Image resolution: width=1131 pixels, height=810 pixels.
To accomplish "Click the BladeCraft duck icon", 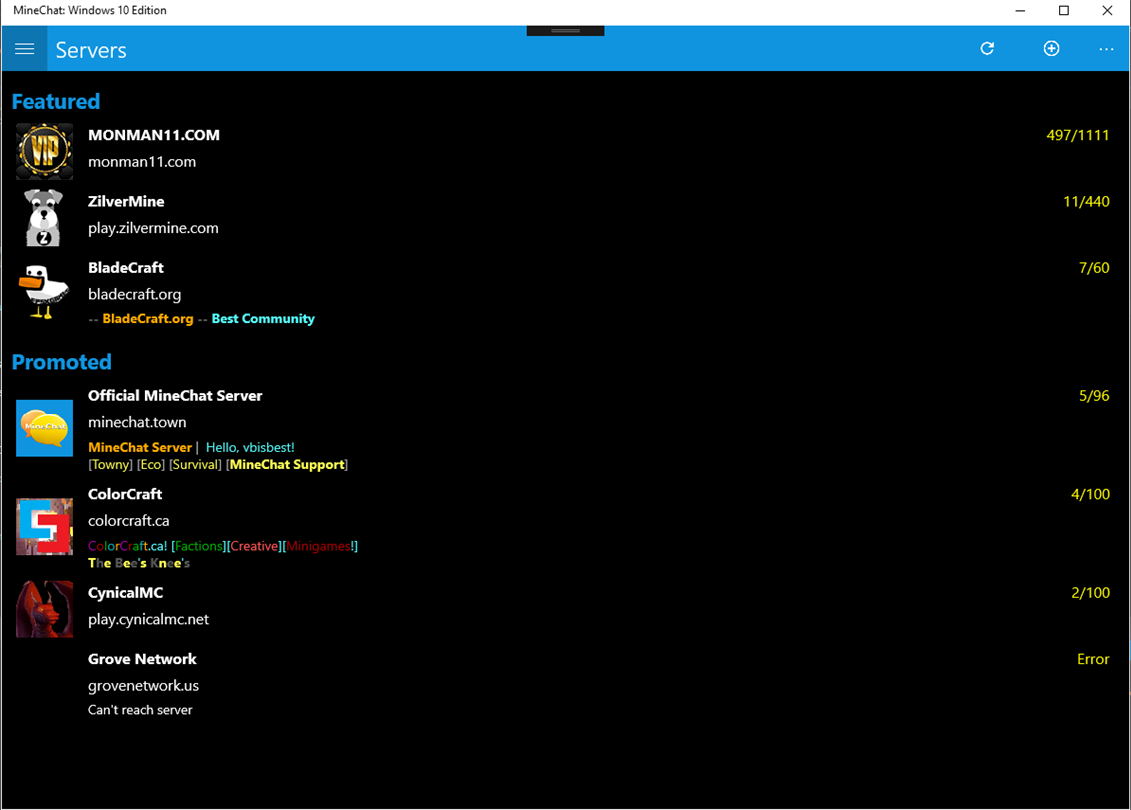I will point(45,291).
